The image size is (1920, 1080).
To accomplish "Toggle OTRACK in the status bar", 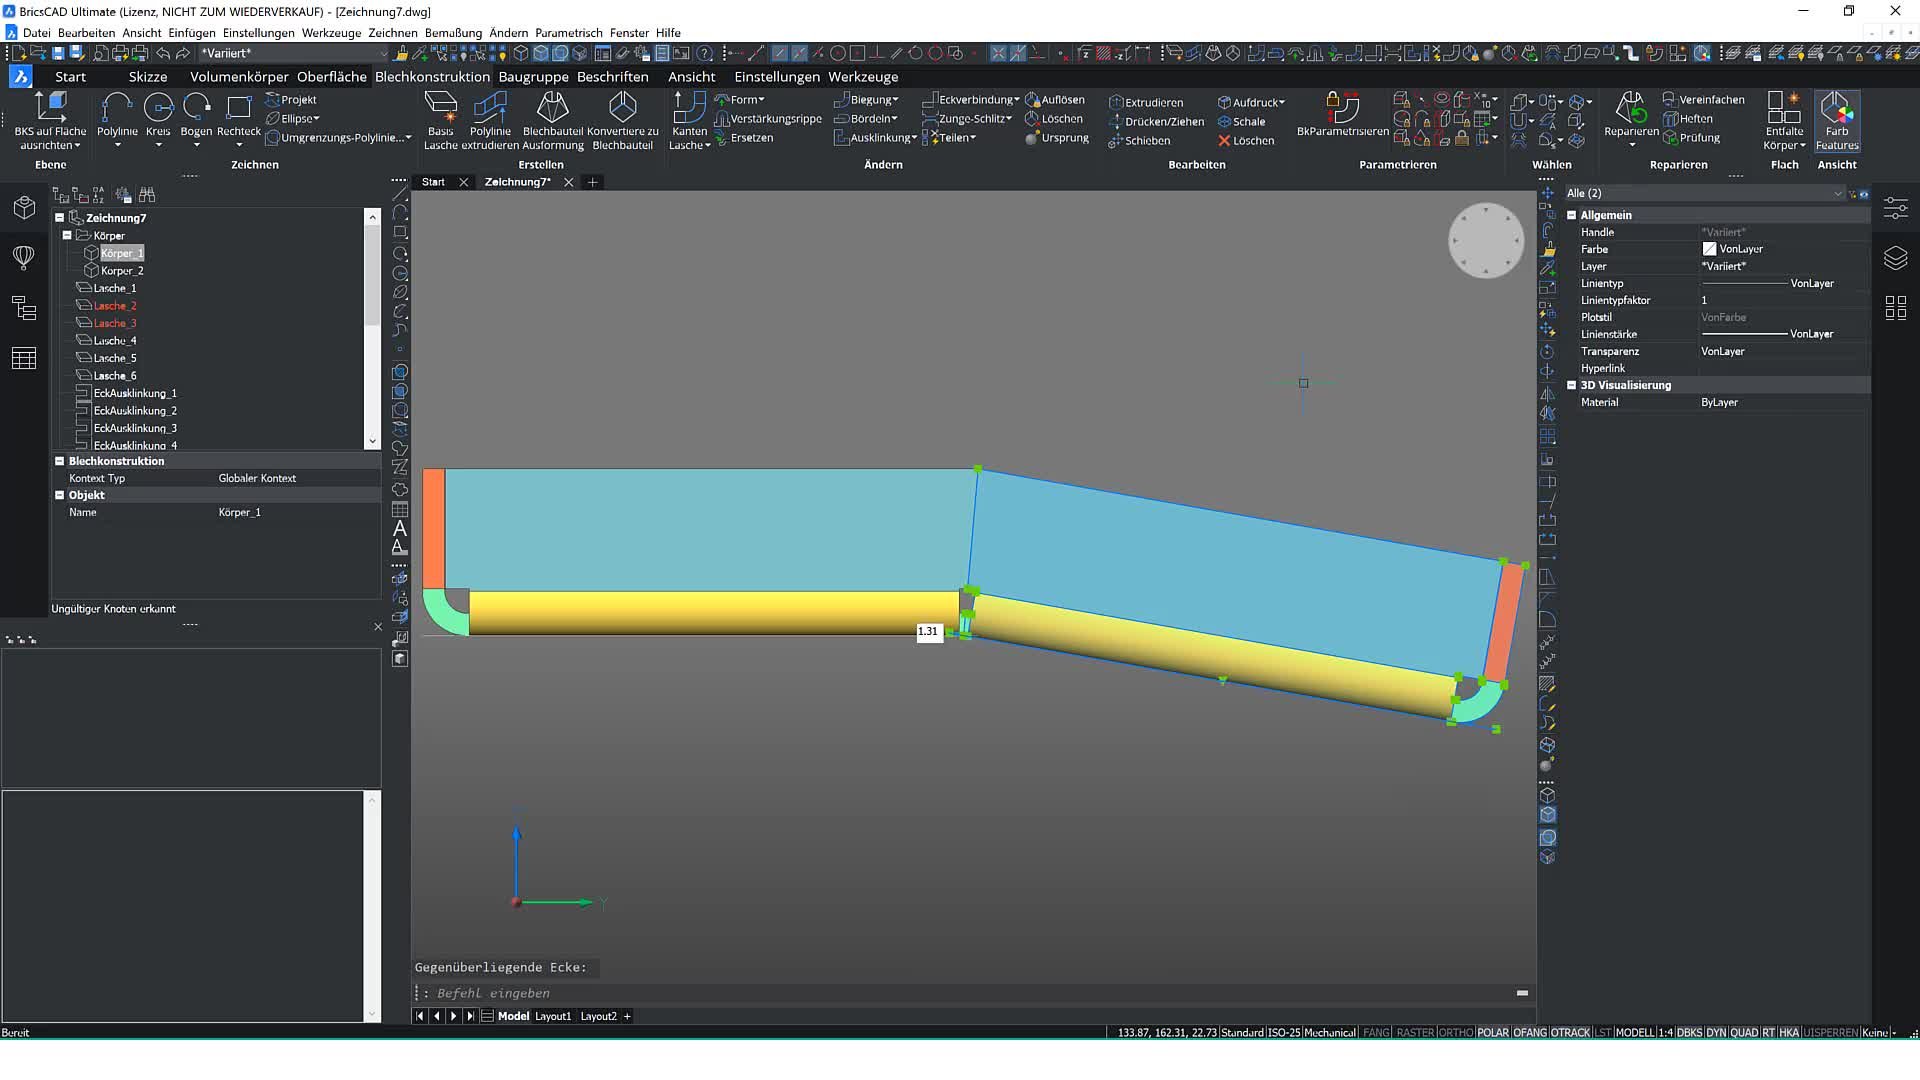I will coord(1570,1032).
